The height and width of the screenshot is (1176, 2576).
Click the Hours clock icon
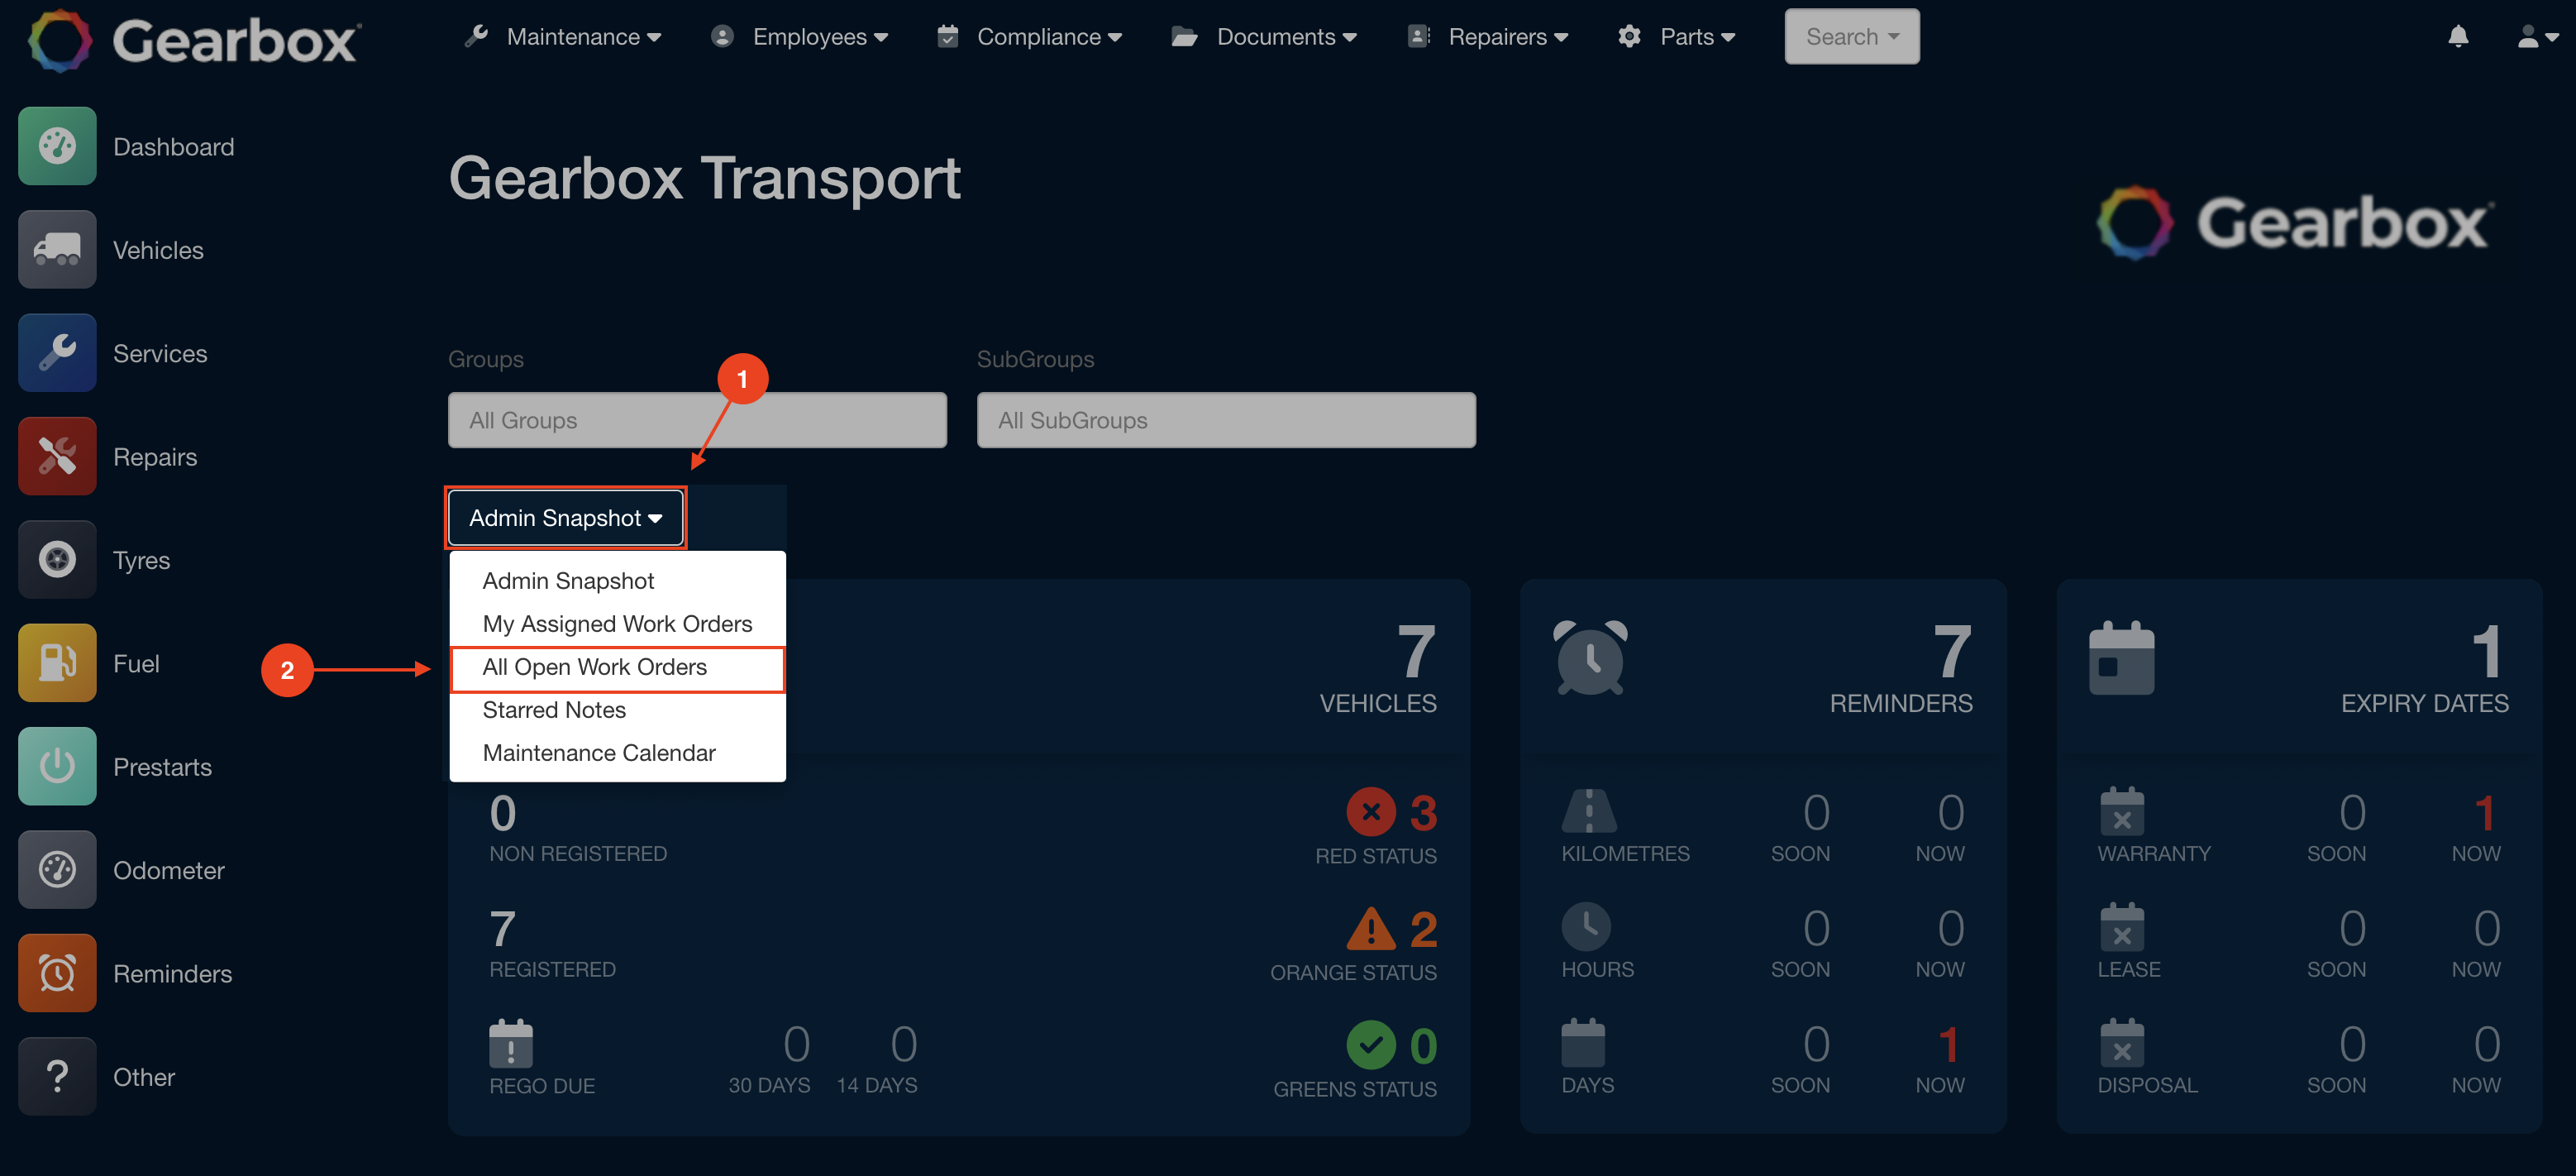tap(1586, 927)
